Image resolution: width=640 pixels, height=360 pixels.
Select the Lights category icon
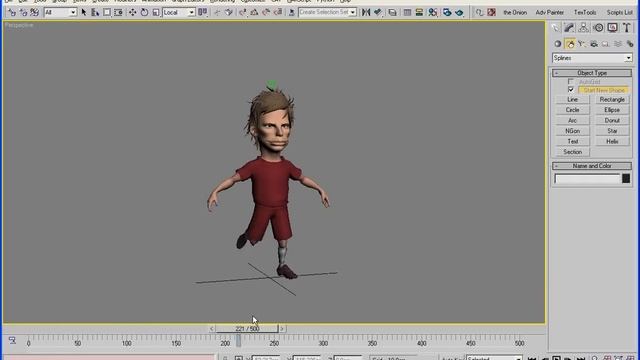pyautogui.click(x=582, y=44)
